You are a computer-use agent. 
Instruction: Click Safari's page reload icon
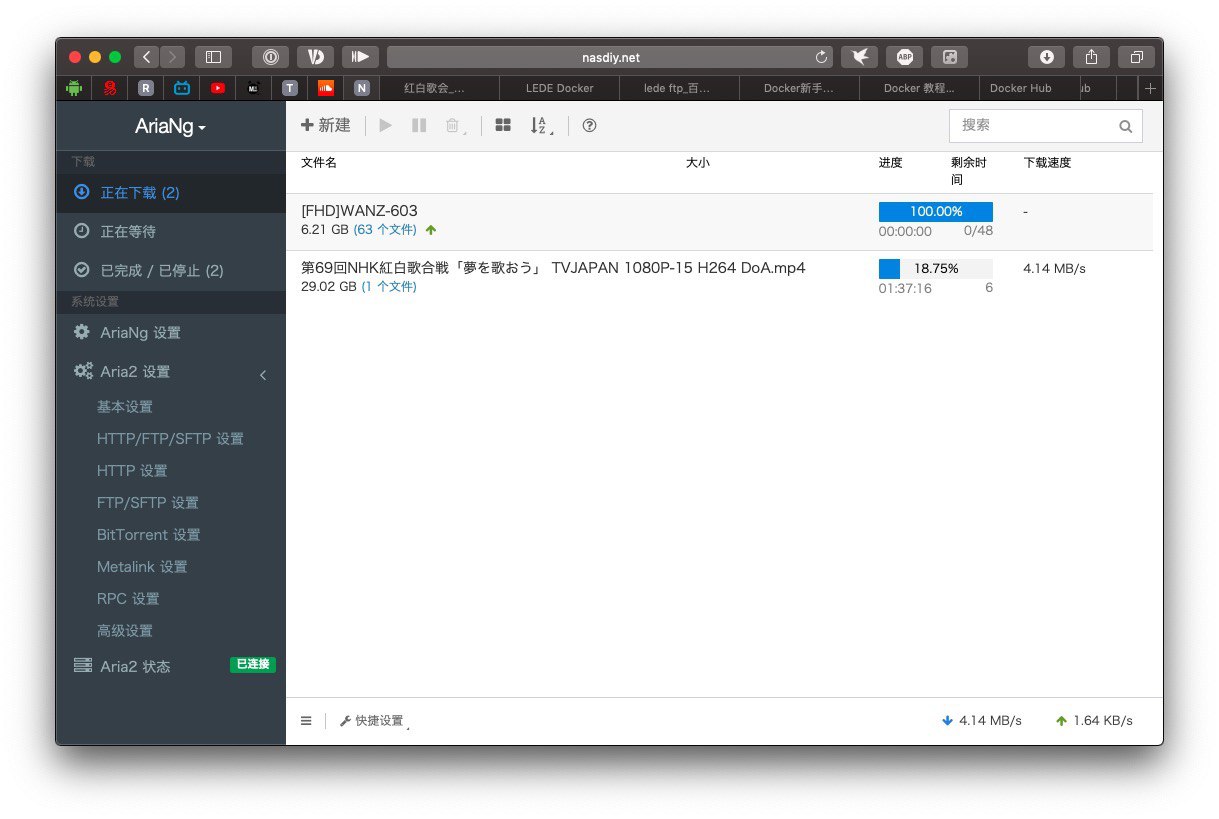click(x=822, y=58)
